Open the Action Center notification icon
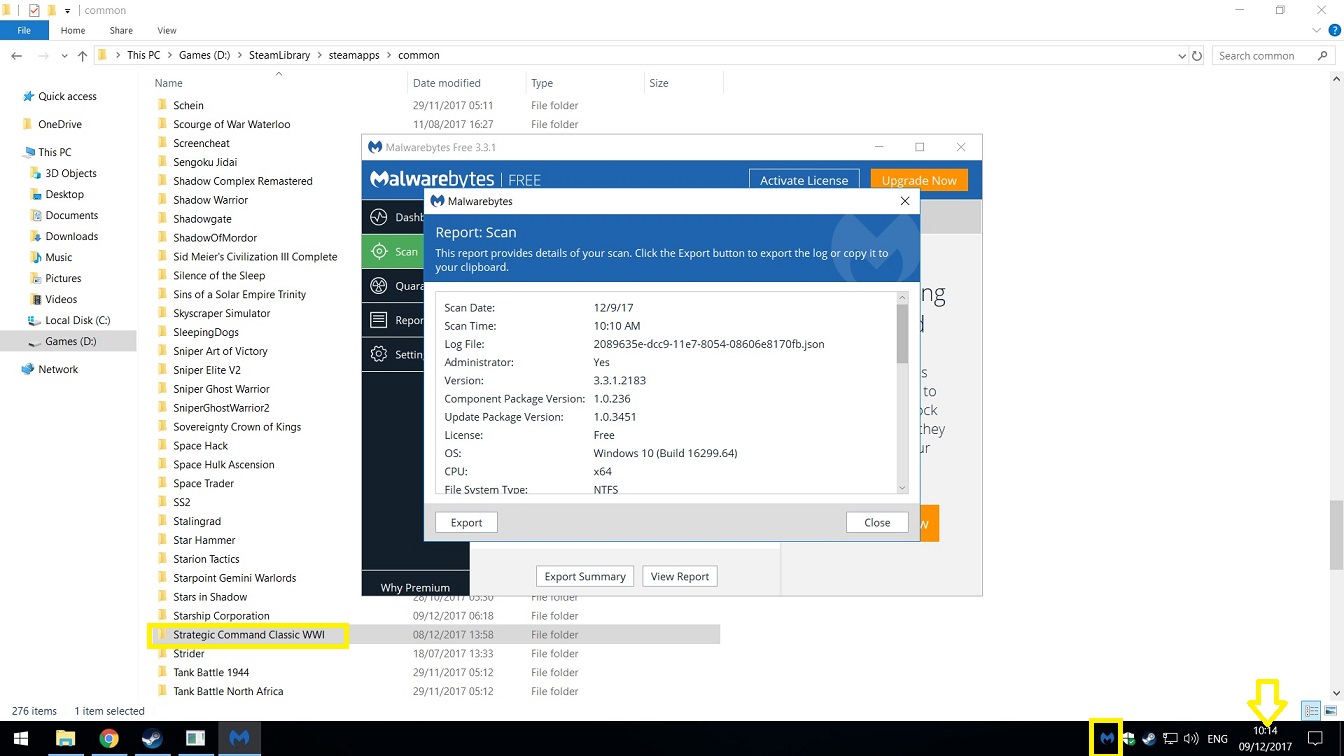Image resolution: width=1344 pixels, height=756 pixels. click(1315, 739)
